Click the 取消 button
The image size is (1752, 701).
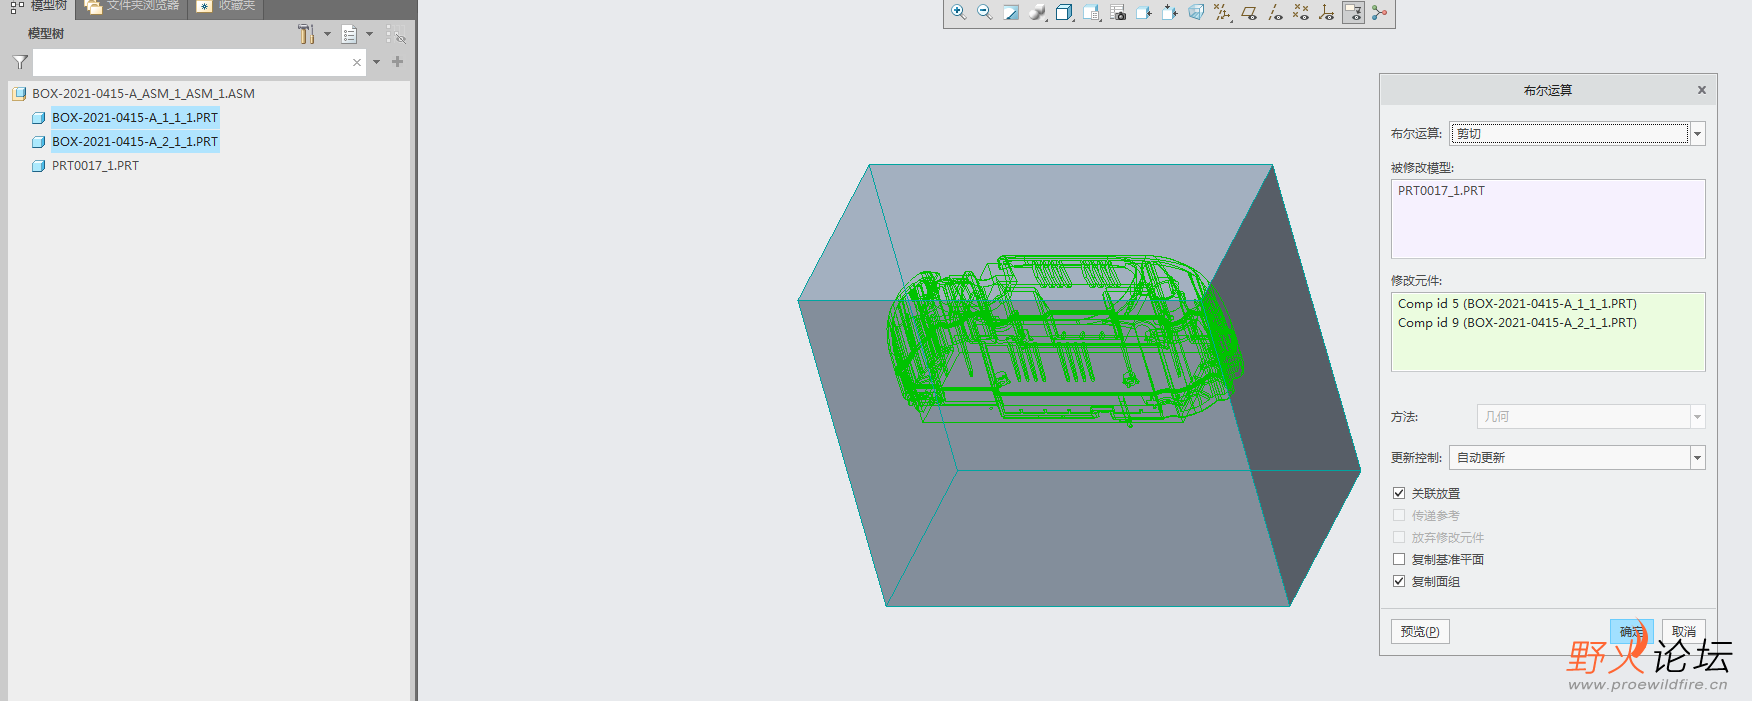tap(1684, 631)
